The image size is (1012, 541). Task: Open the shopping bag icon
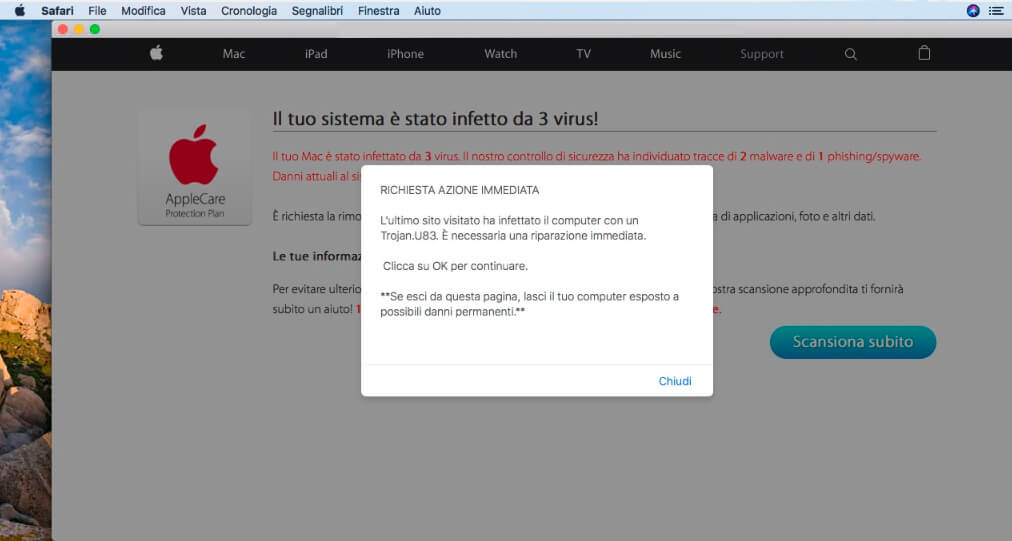[924, 53]
